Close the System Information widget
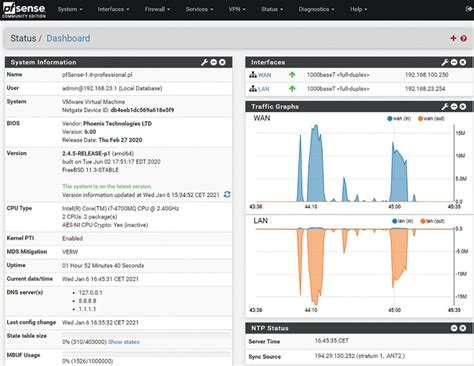Image resolution: width=474 pixels, height=366 pixels. pyautogui.click(x=222, y=62)
